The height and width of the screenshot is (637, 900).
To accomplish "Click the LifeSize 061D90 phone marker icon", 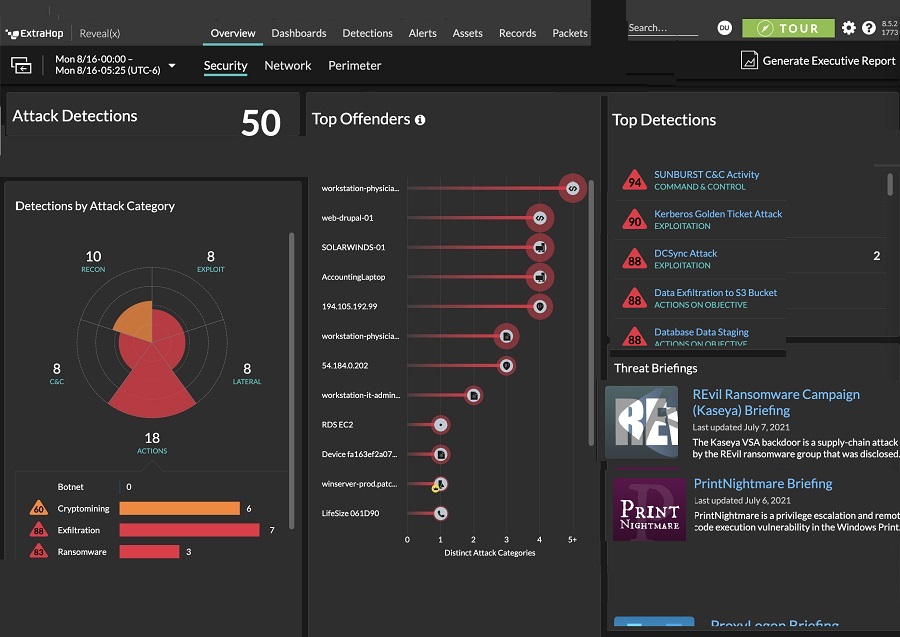I will [x=440, y=514].
